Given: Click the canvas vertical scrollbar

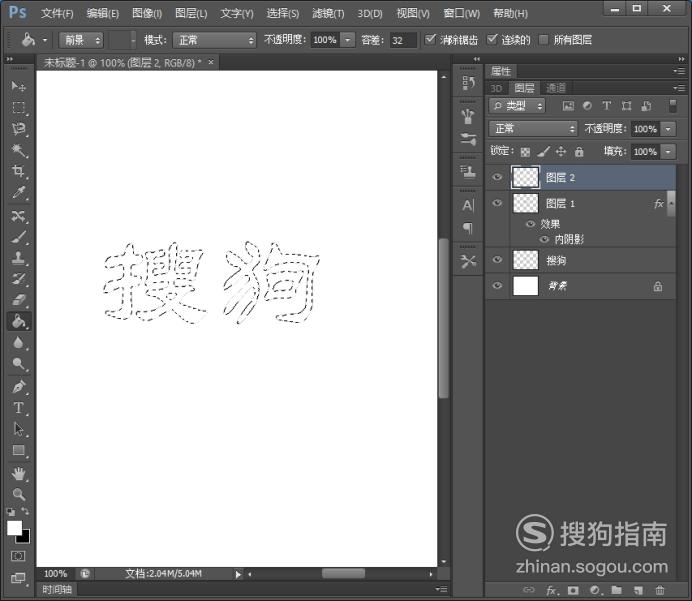Looking at the screenshot, I should 444,318.
